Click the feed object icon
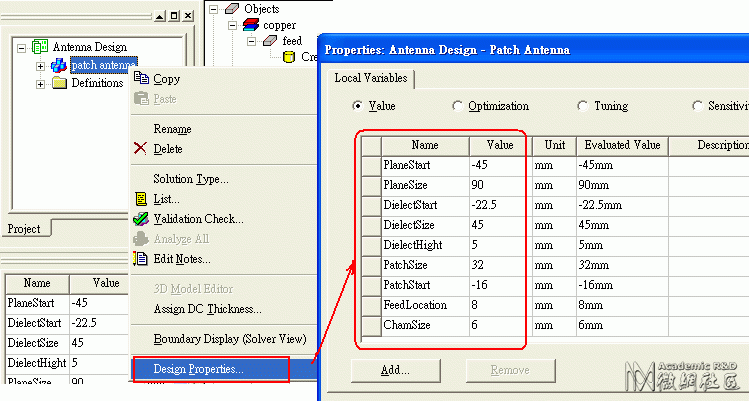The image size is (749, 401). pos(270,41)
